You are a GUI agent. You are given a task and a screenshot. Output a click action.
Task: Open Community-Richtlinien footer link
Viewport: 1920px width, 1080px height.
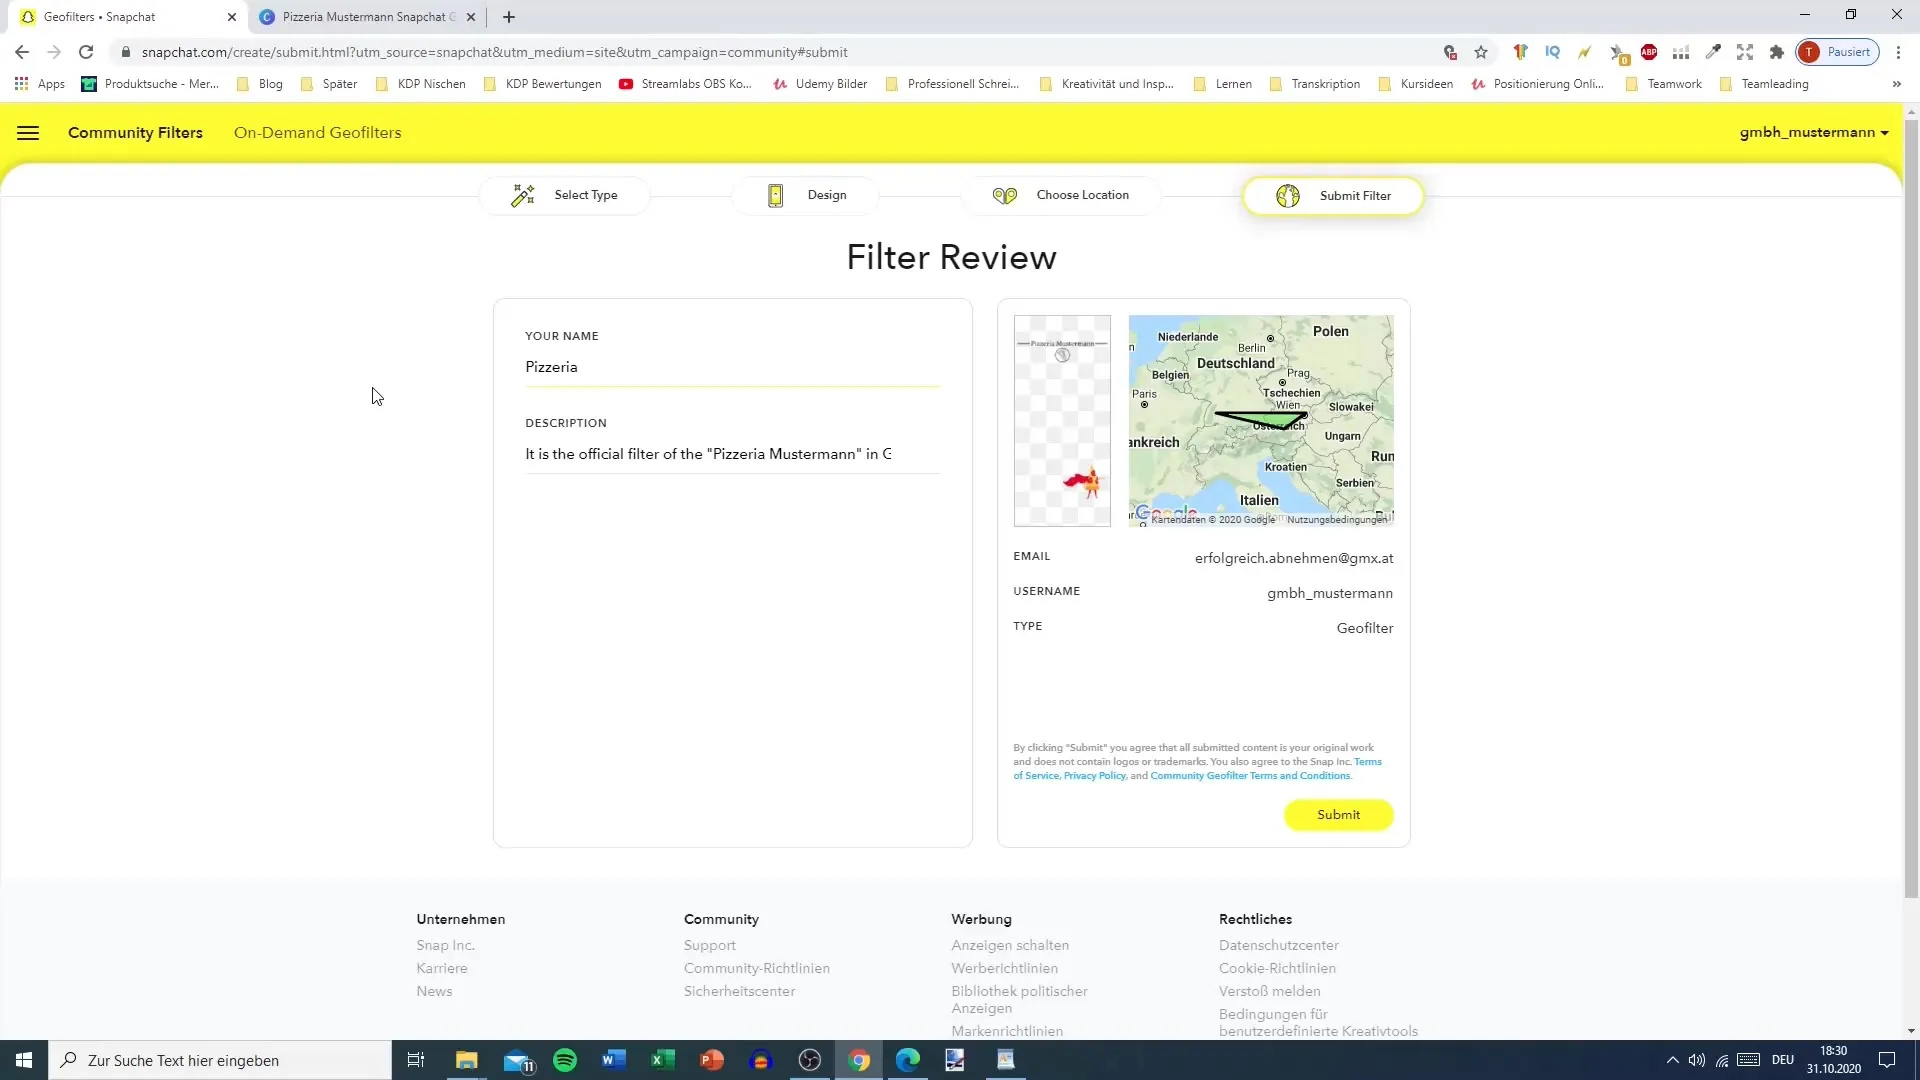(756, 969)
